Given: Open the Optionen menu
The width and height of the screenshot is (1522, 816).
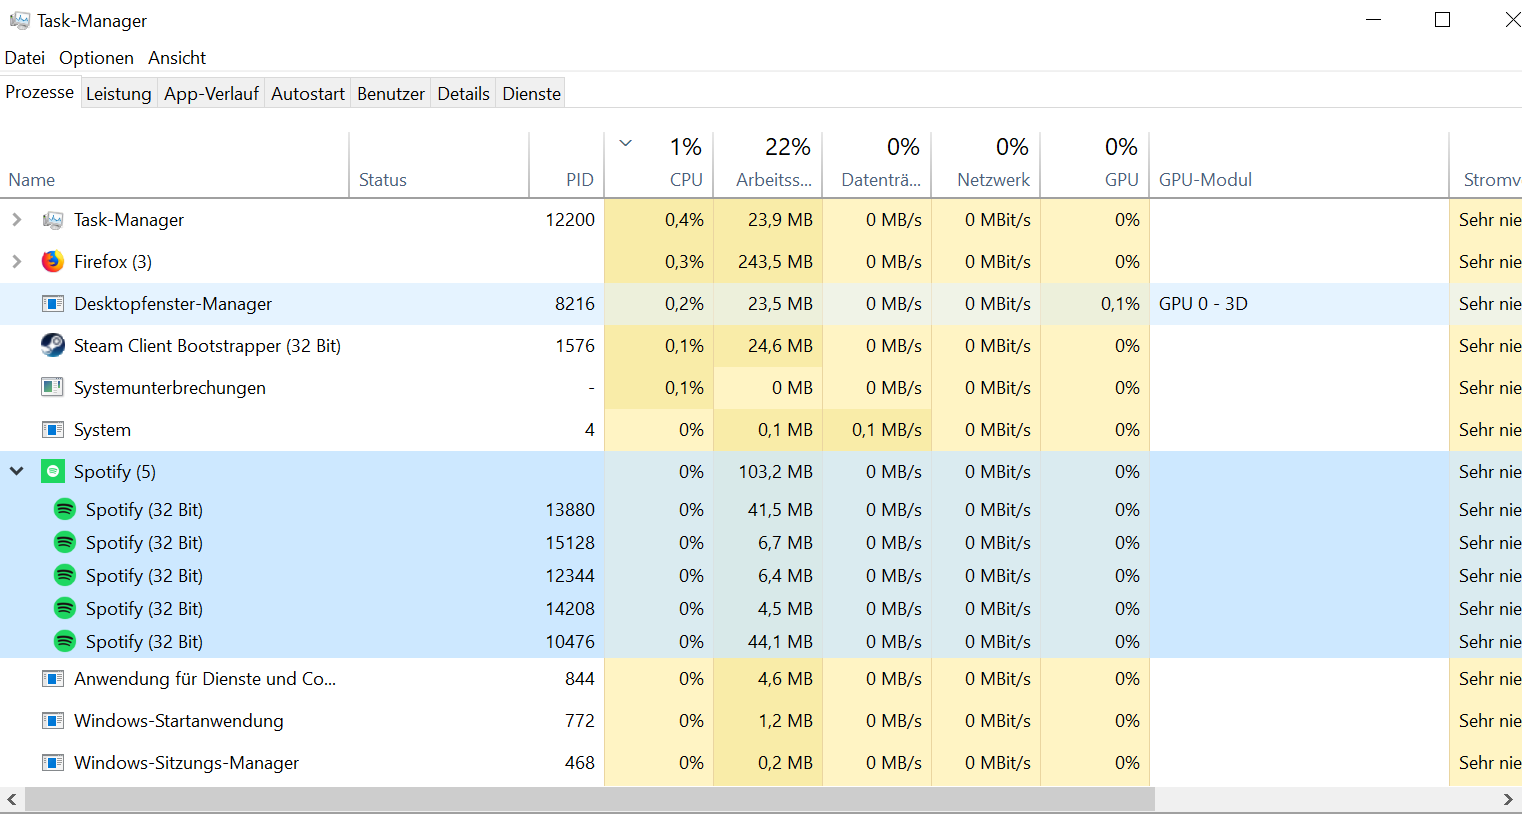Looking at the screenshot, I should tap(96, 58).
